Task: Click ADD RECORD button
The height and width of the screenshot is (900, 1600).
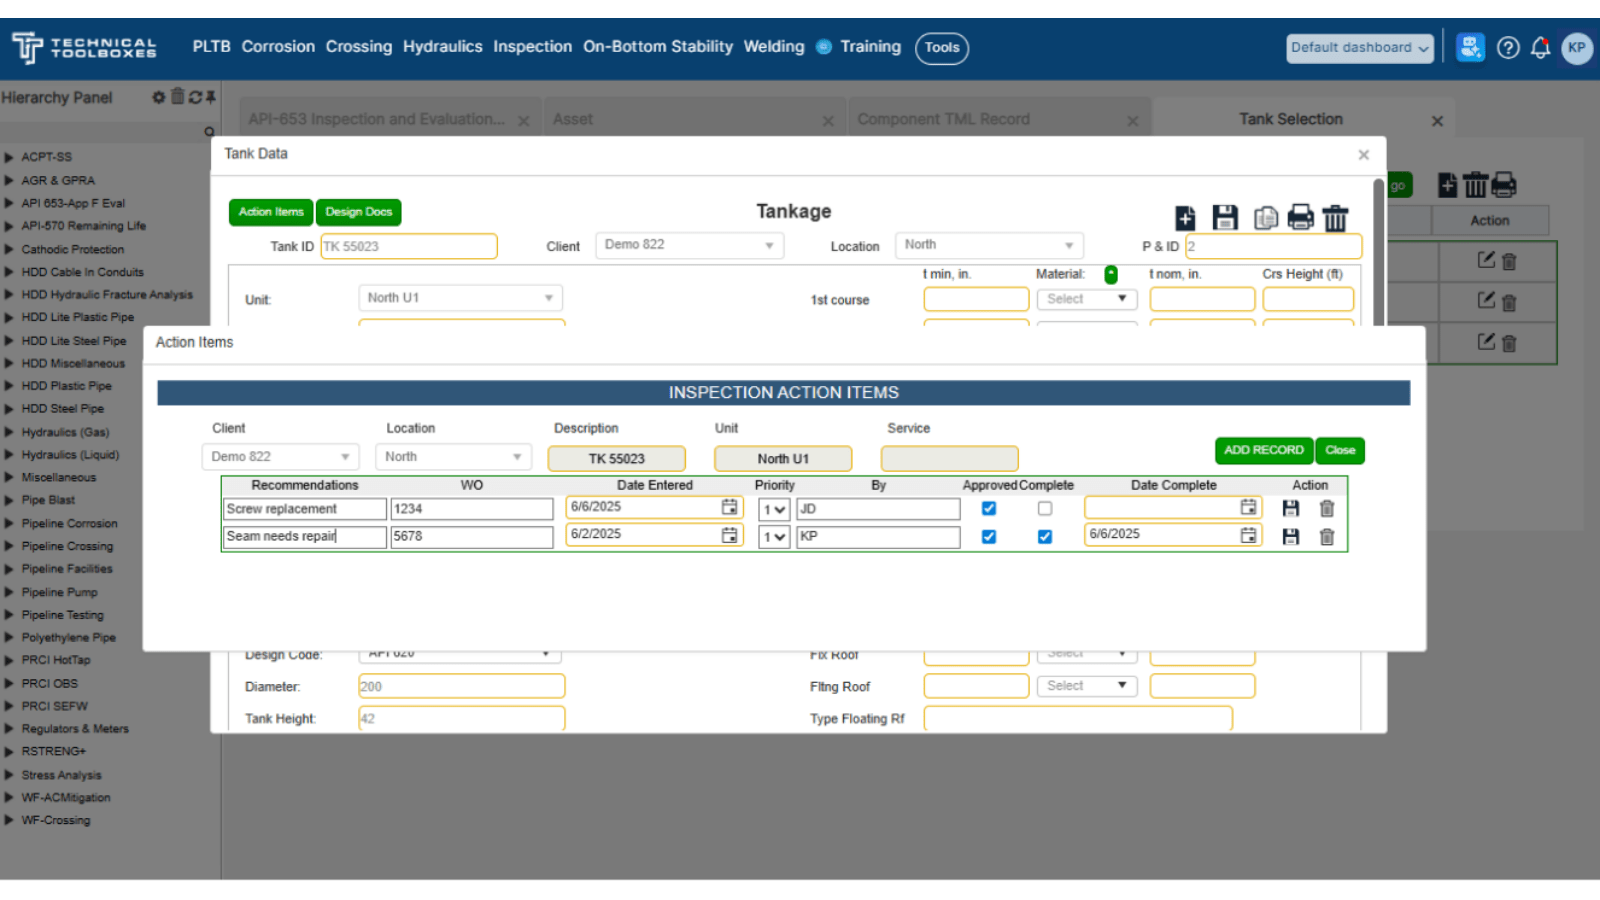Action: click(x=1264, y=451)
